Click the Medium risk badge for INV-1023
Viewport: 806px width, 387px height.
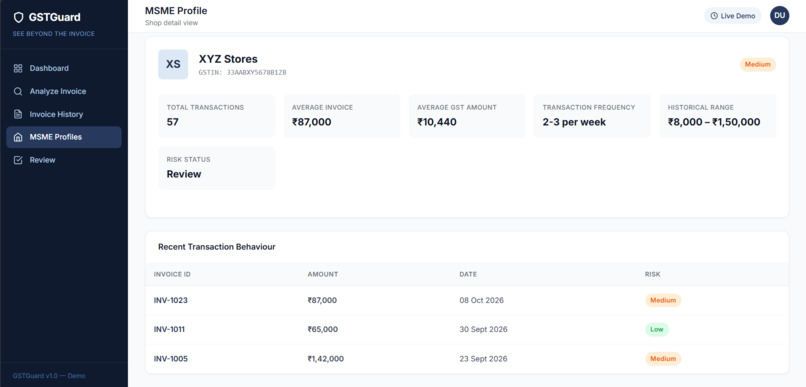click(x=663, y=300)
